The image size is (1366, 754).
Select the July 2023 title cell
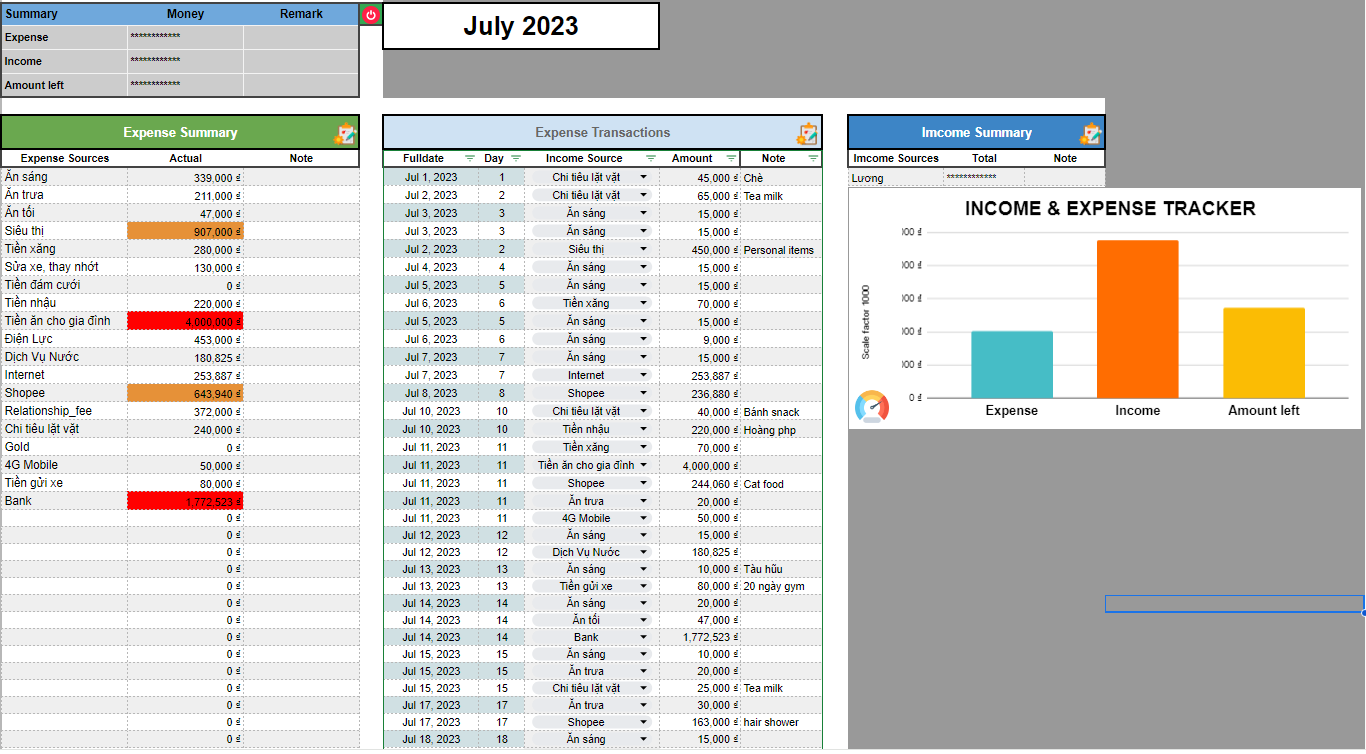point(520,26)
